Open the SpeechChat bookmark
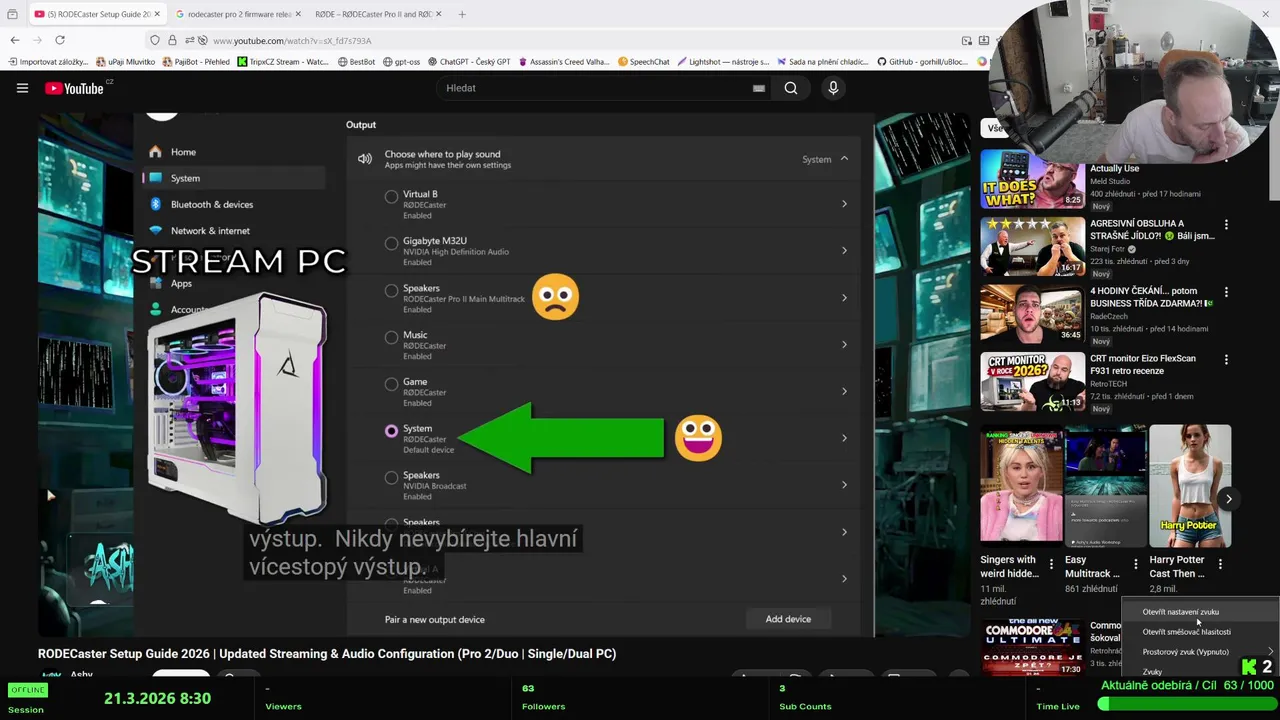 (x=643, y=62)
